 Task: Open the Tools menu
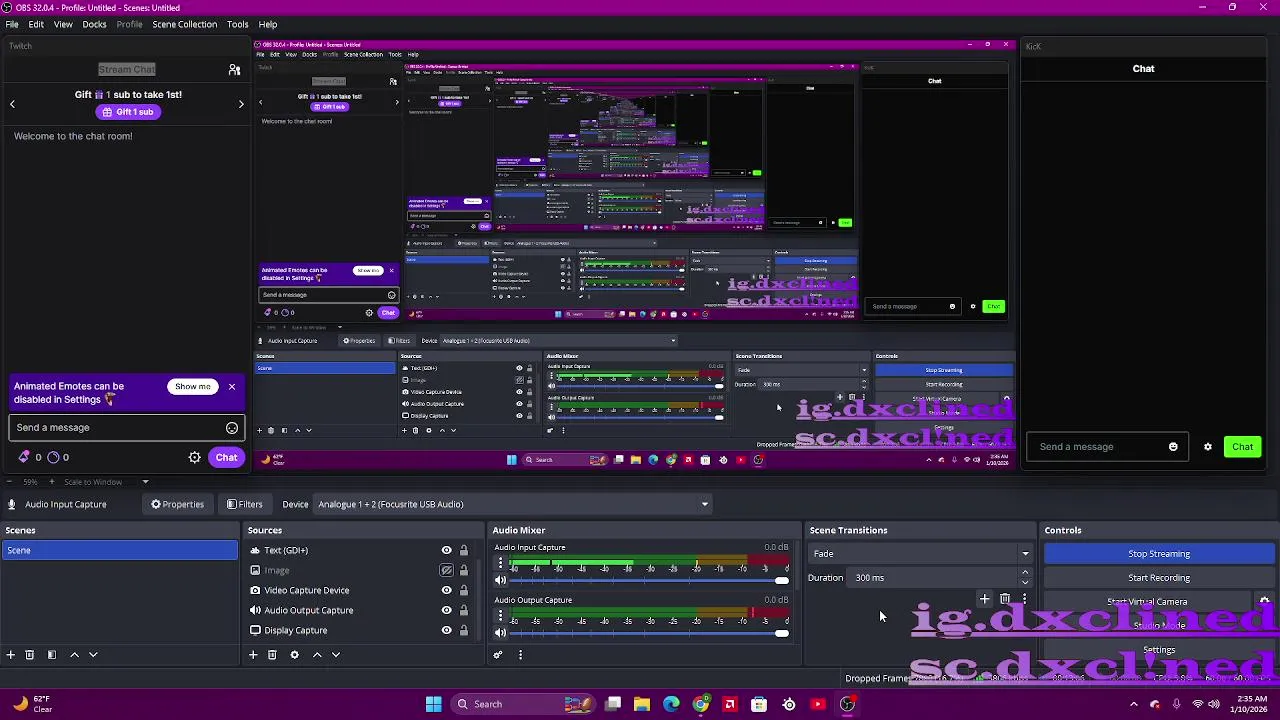(x=237, y=24)
